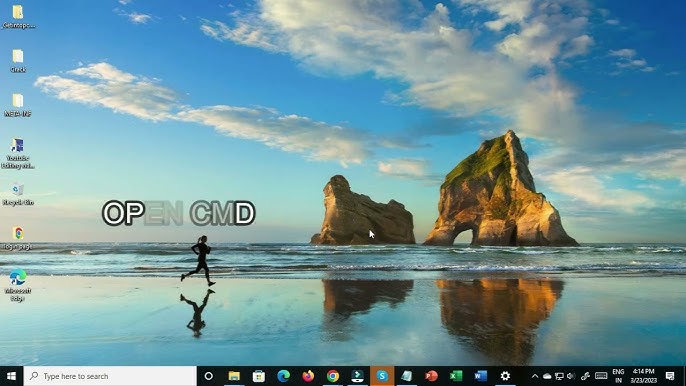Open Word from the taskbar
This screenshot has width=686, height=386.
click(x=480, y=376)
